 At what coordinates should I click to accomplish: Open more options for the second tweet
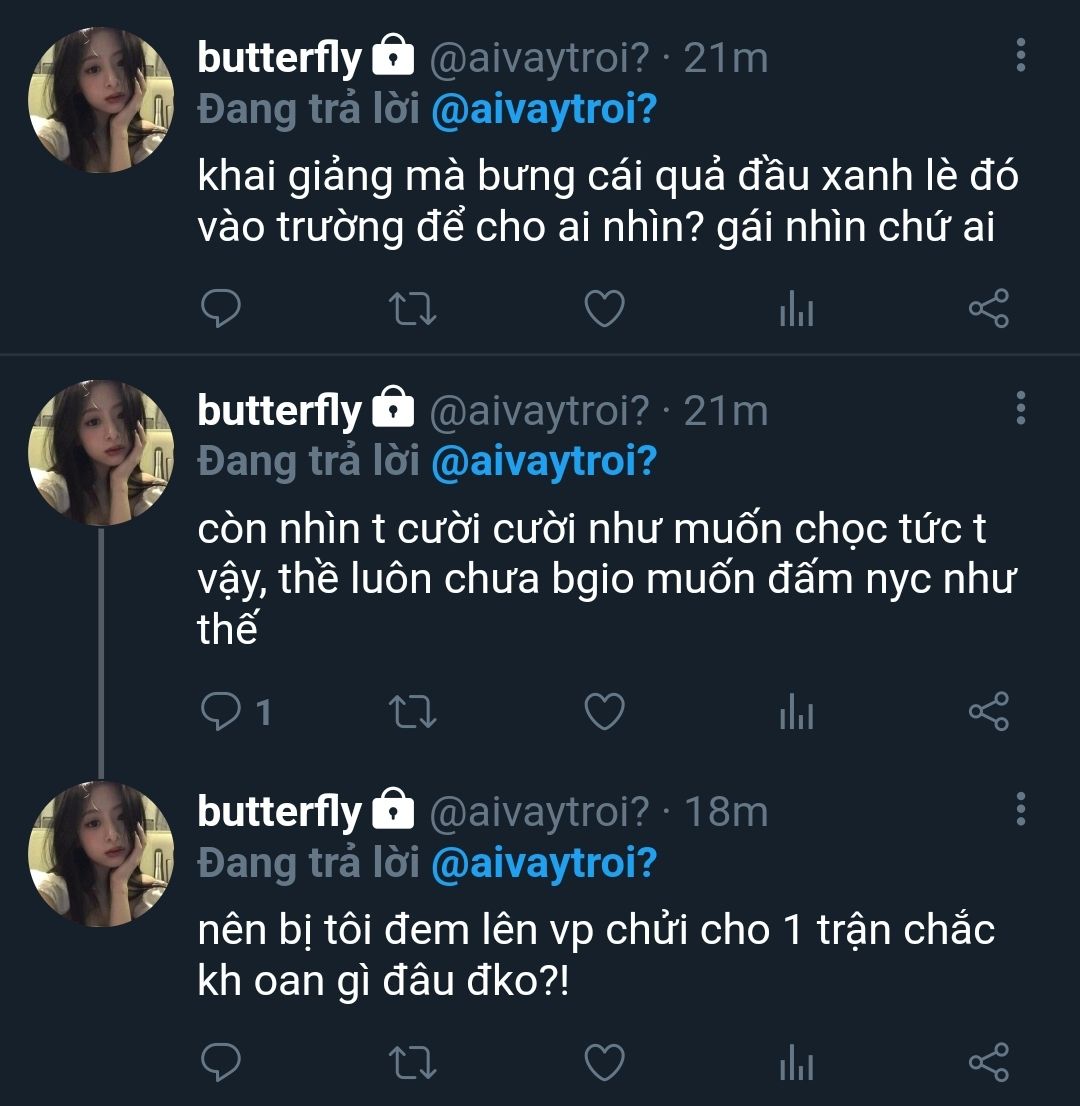tap(1020, 408)
